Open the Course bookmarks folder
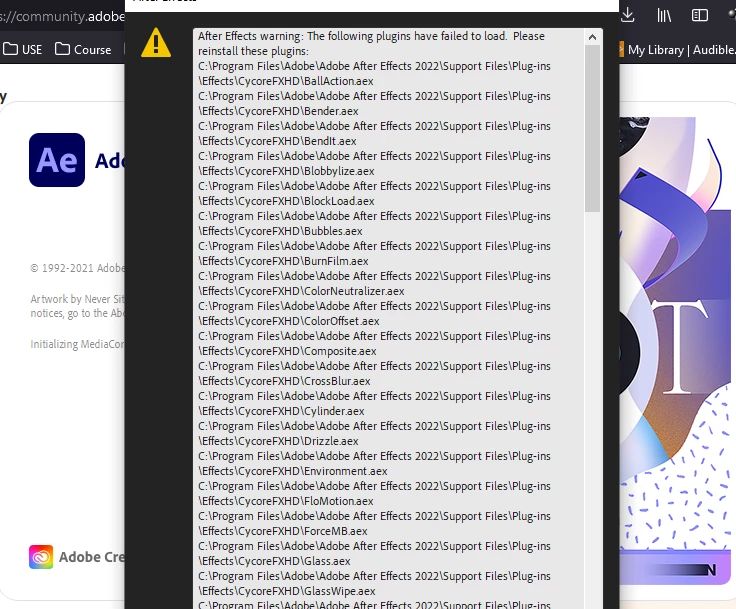Image resolution: width=736 pixels, height=609 pixels. [83, 49]
